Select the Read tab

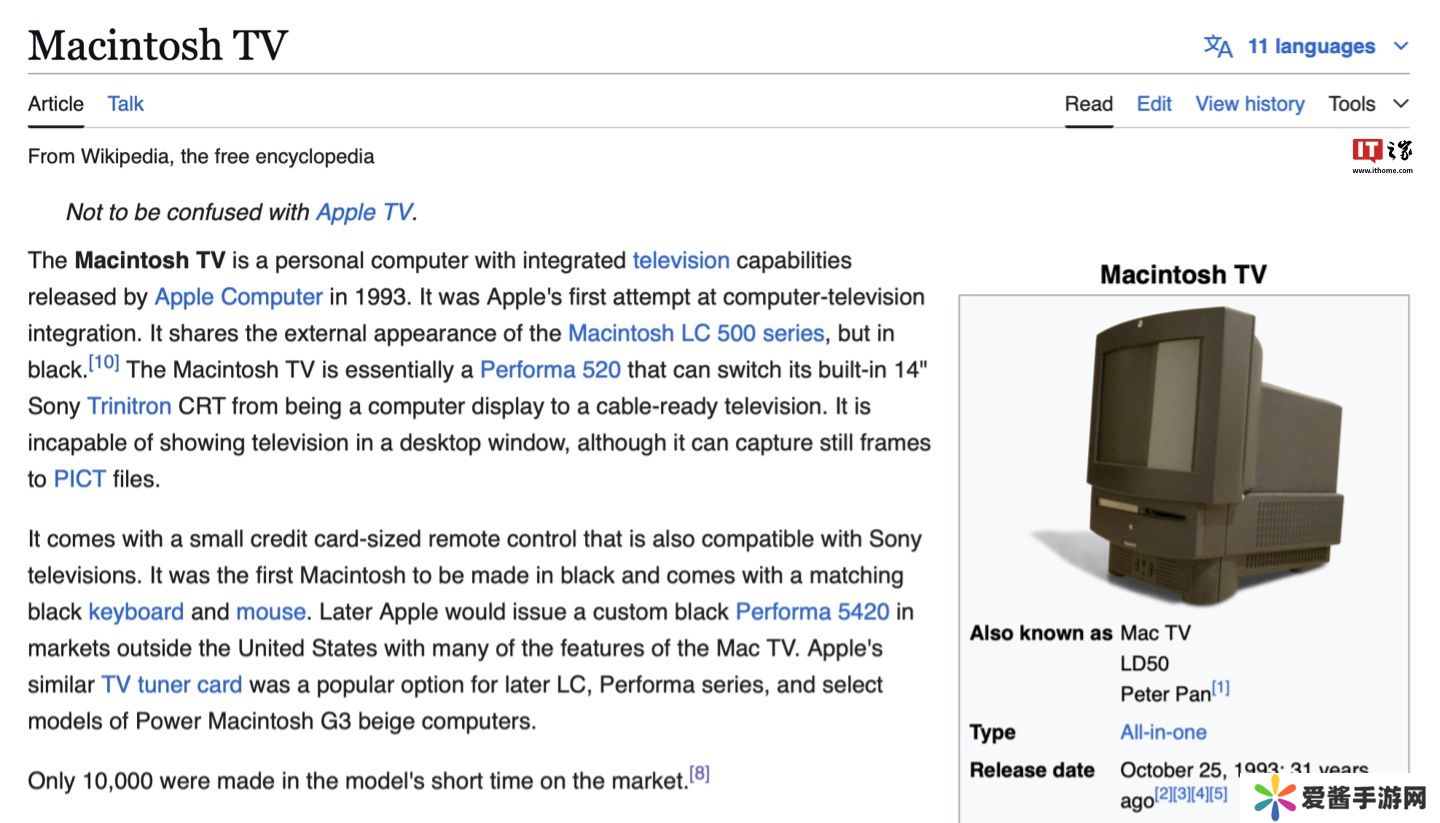pos(1088,104)
